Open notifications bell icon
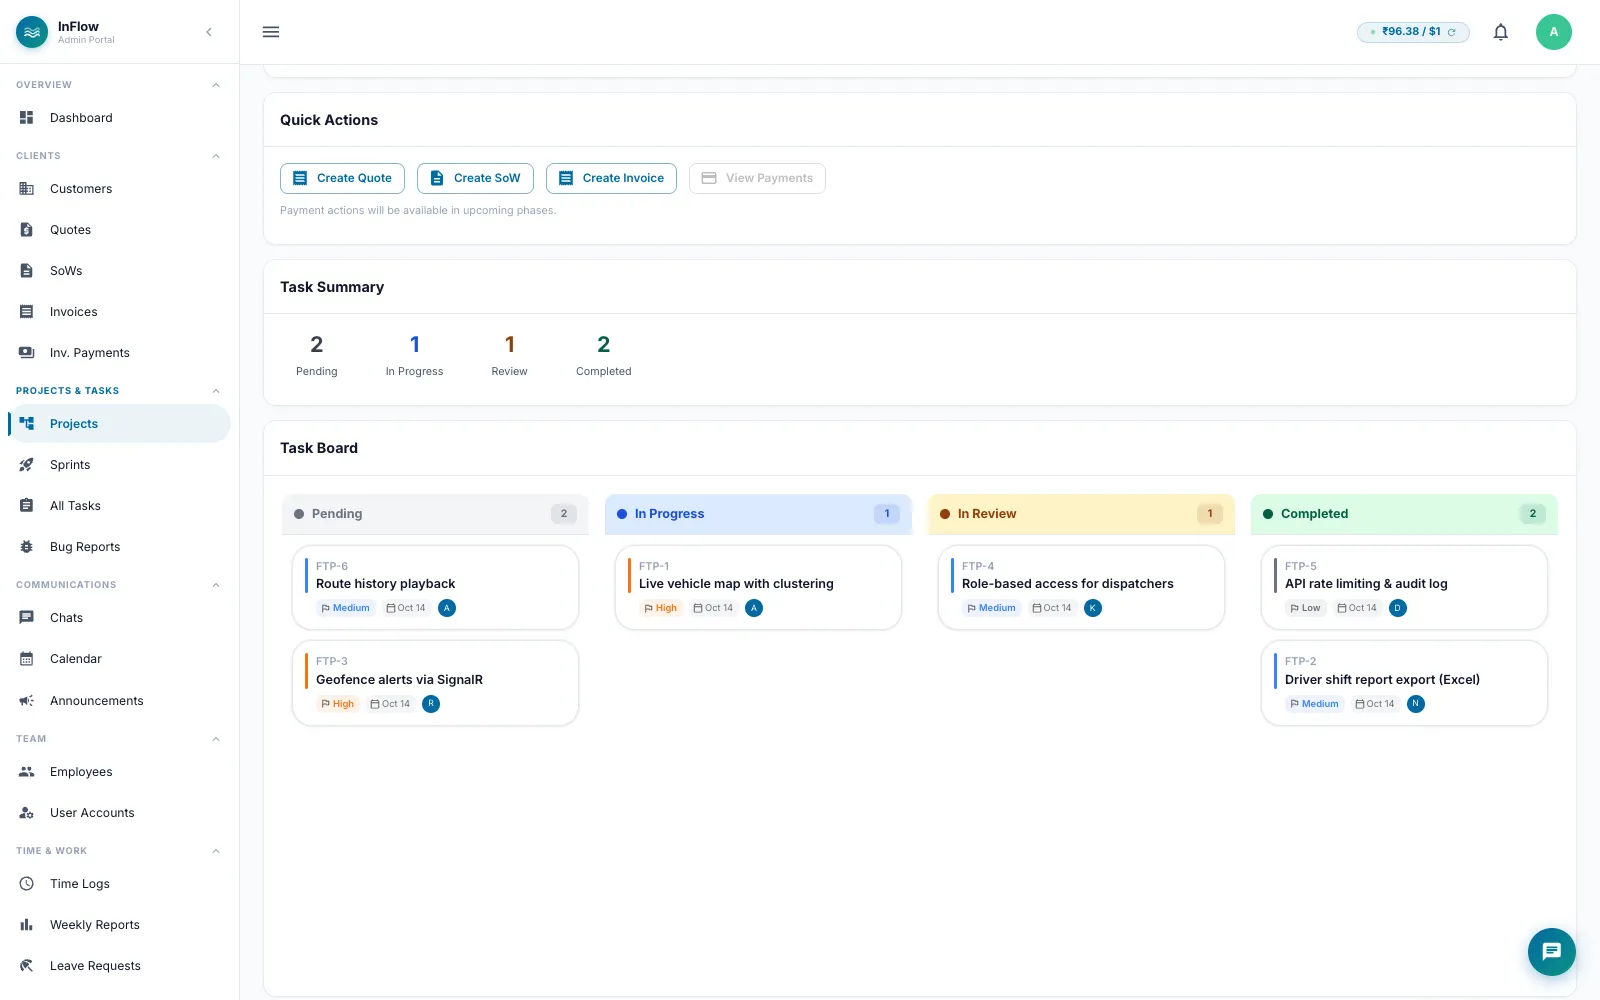1600x1000 pixels. (x=1501, y=32)
